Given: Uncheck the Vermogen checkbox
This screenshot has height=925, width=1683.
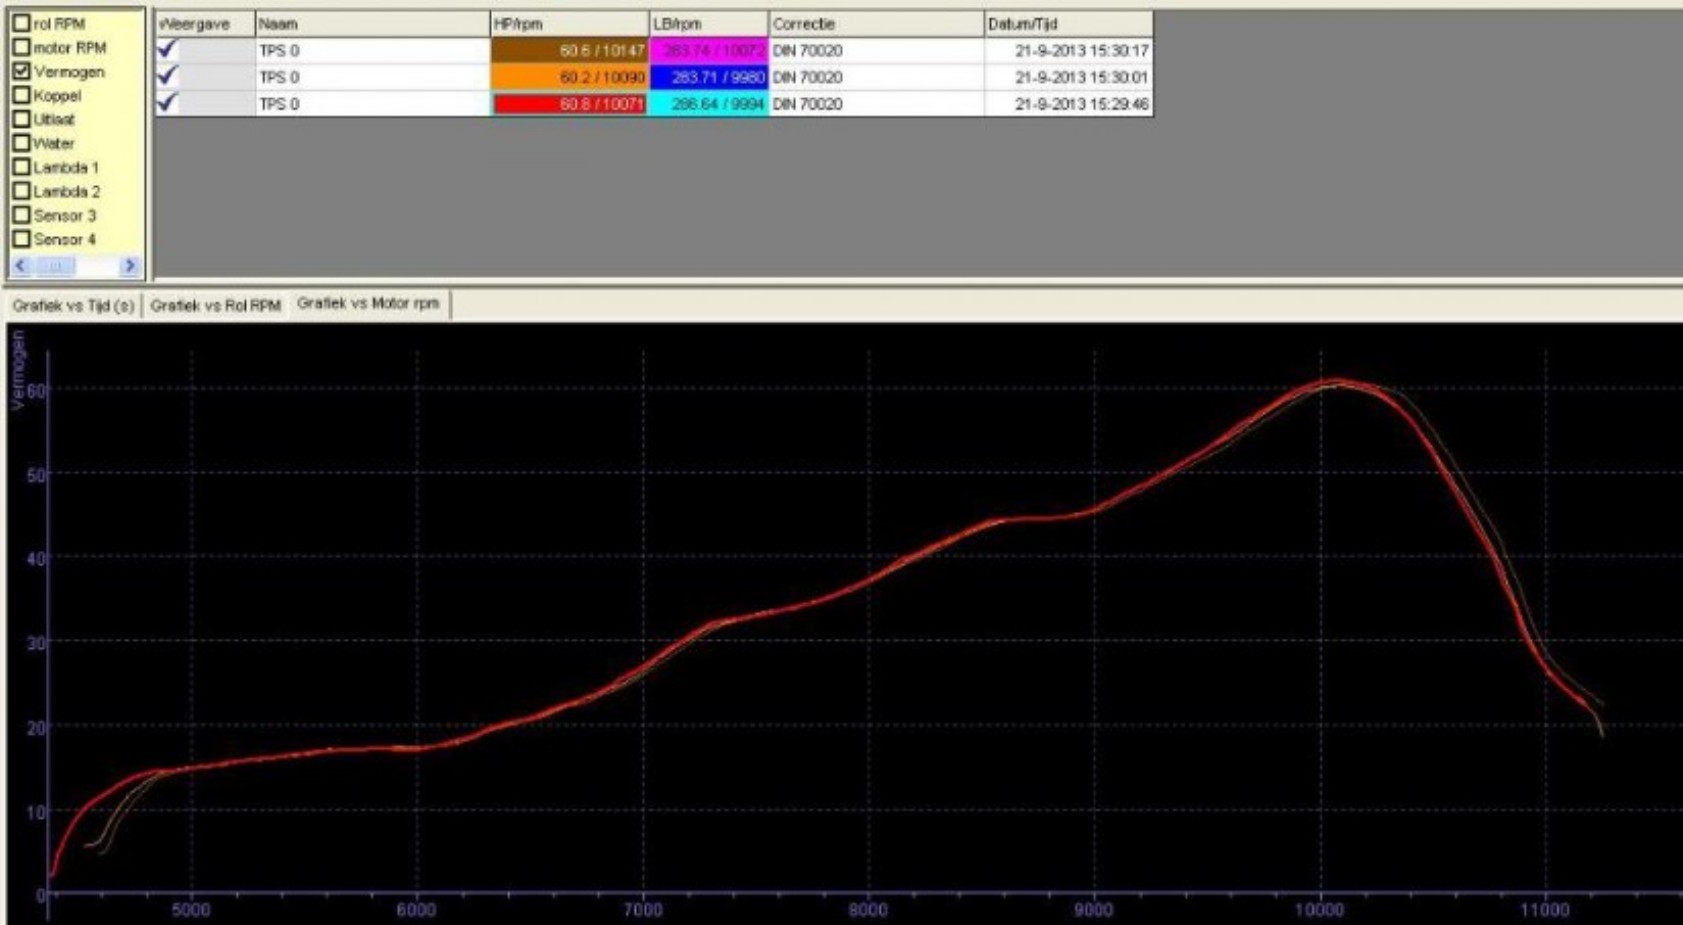Looking at the screenshot, I should pyautogui.click(x=21, y=71).
